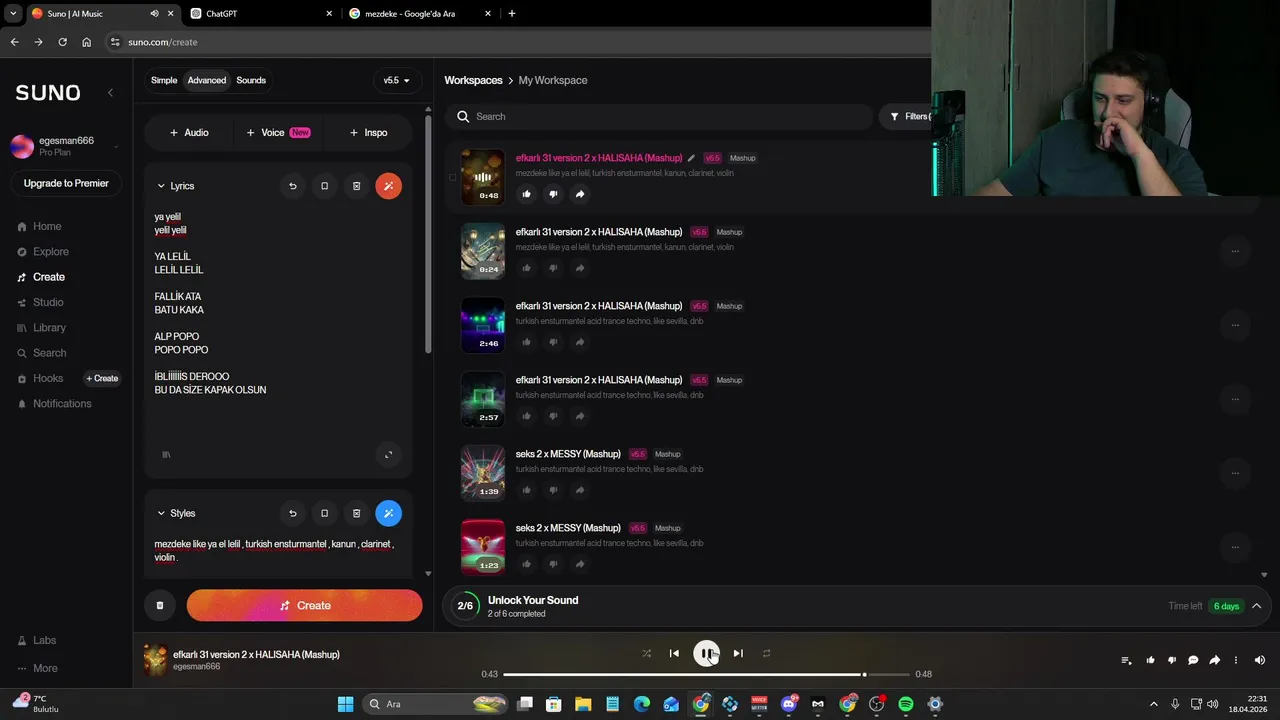The width and height of the screenshot is (1280, 720).
Task: Share the playing 0:48 efkarlı 31 track
Action: coord(580,194)
